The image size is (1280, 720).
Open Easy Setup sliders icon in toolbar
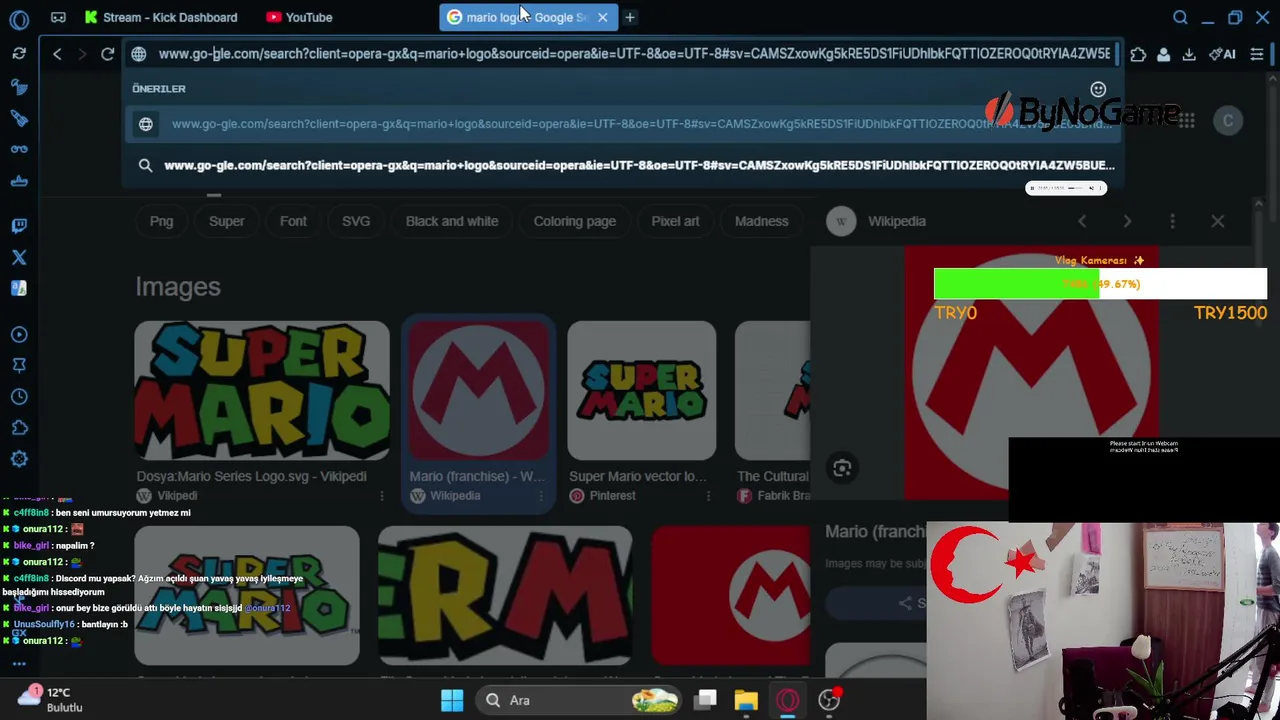point(1257,55)
